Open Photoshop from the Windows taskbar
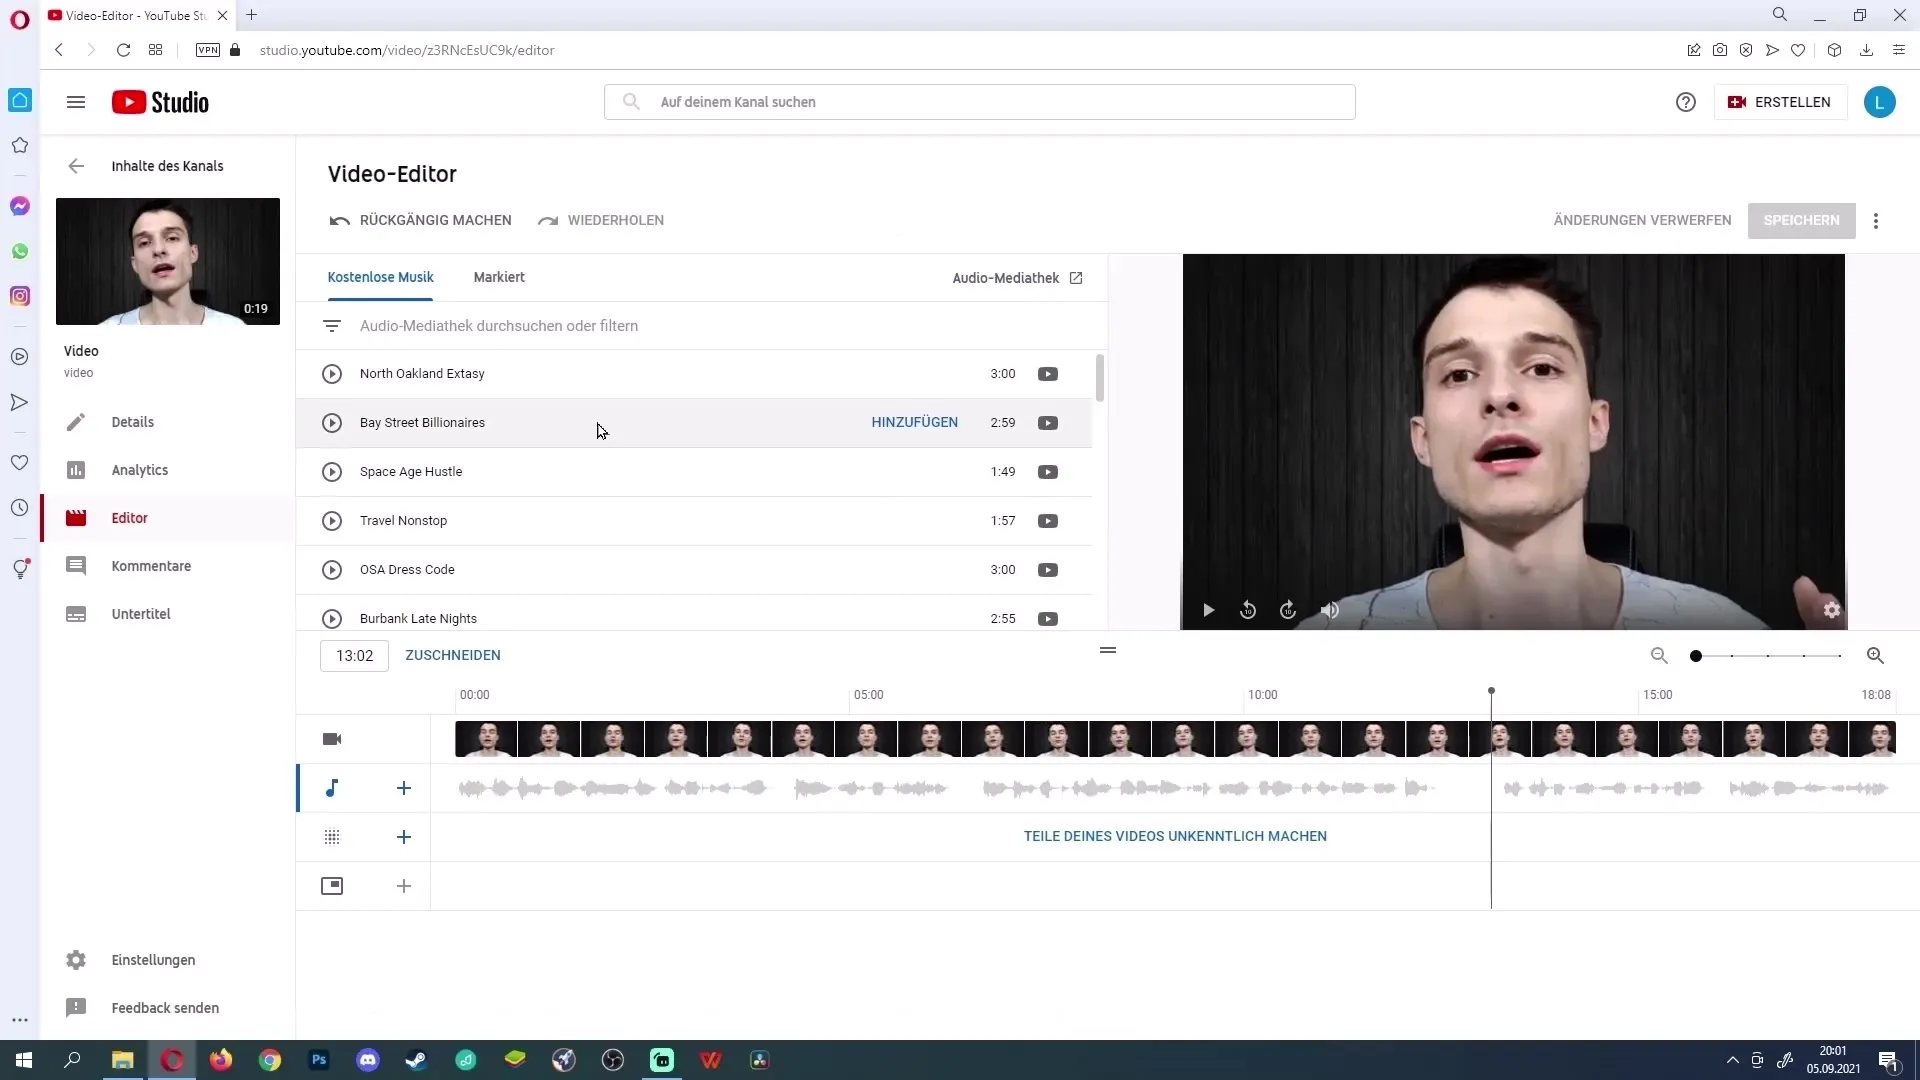Viewport: 1920px width, 1080px height. click(x=319, y=1060)
